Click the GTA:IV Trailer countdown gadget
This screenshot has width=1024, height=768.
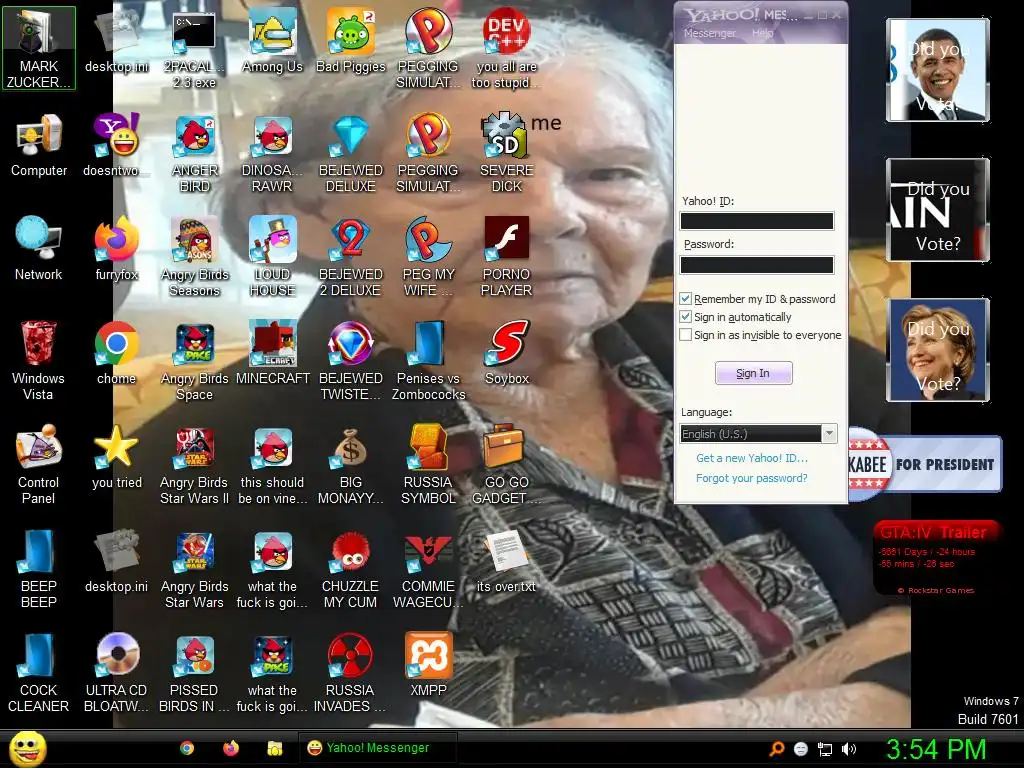[x=936, y=558]
